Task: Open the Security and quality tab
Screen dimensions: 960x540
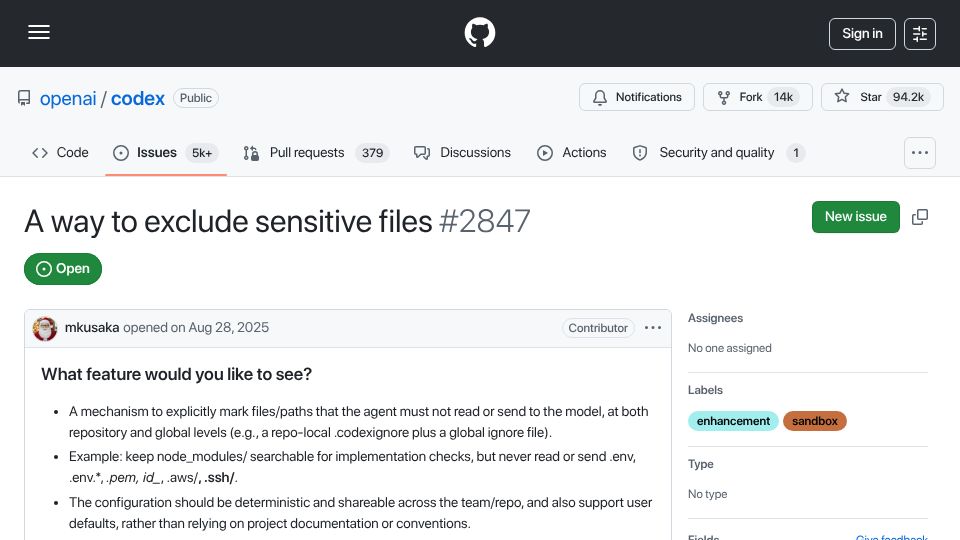Action: [719, 152]
